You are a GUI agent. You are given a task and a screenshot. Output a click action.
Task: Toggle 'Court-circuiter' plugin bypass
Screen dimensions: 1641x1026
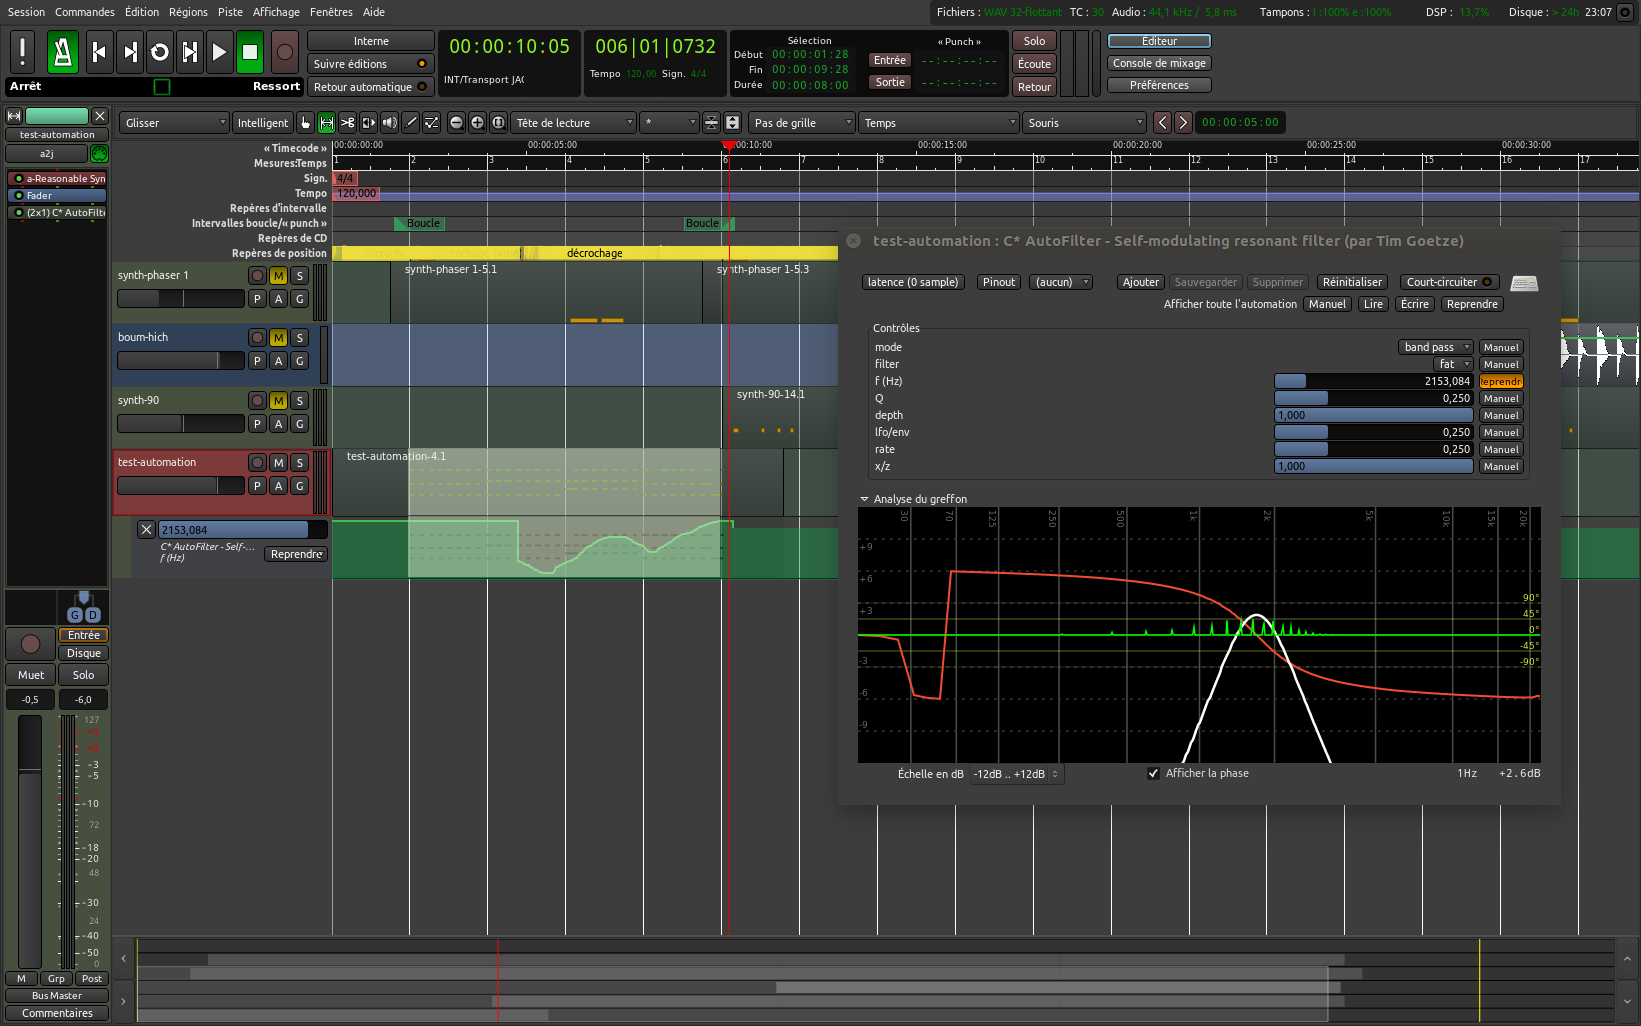1449,282
